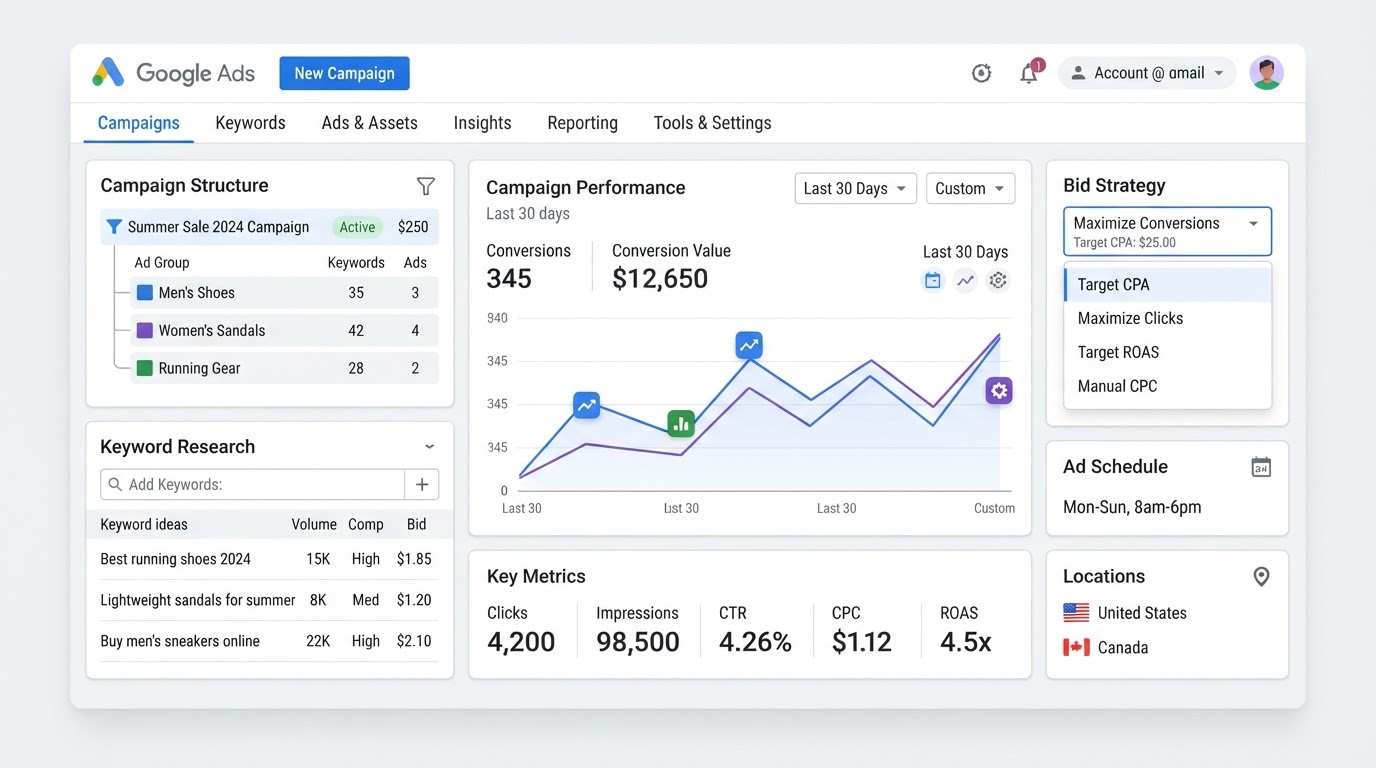Click the blue trend marker at chart peak

click(749, 346)
